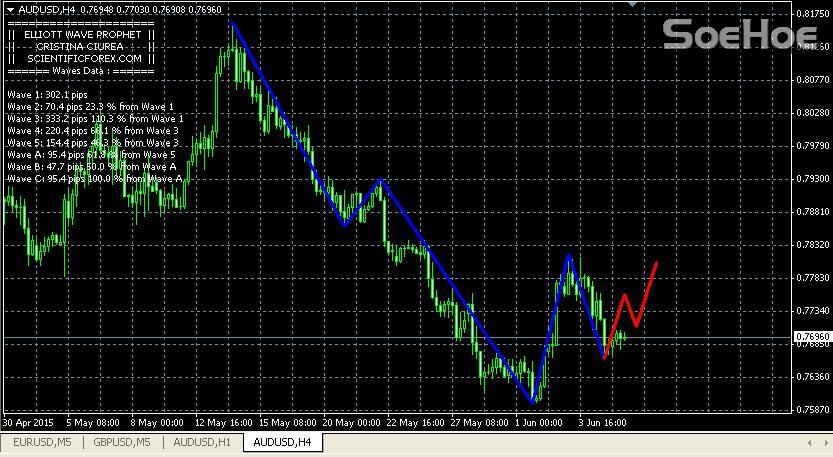The image size is (833, 457).
Task: Click the '3 Jun 16:00' time axis label
Action: [x=602, y=423]
